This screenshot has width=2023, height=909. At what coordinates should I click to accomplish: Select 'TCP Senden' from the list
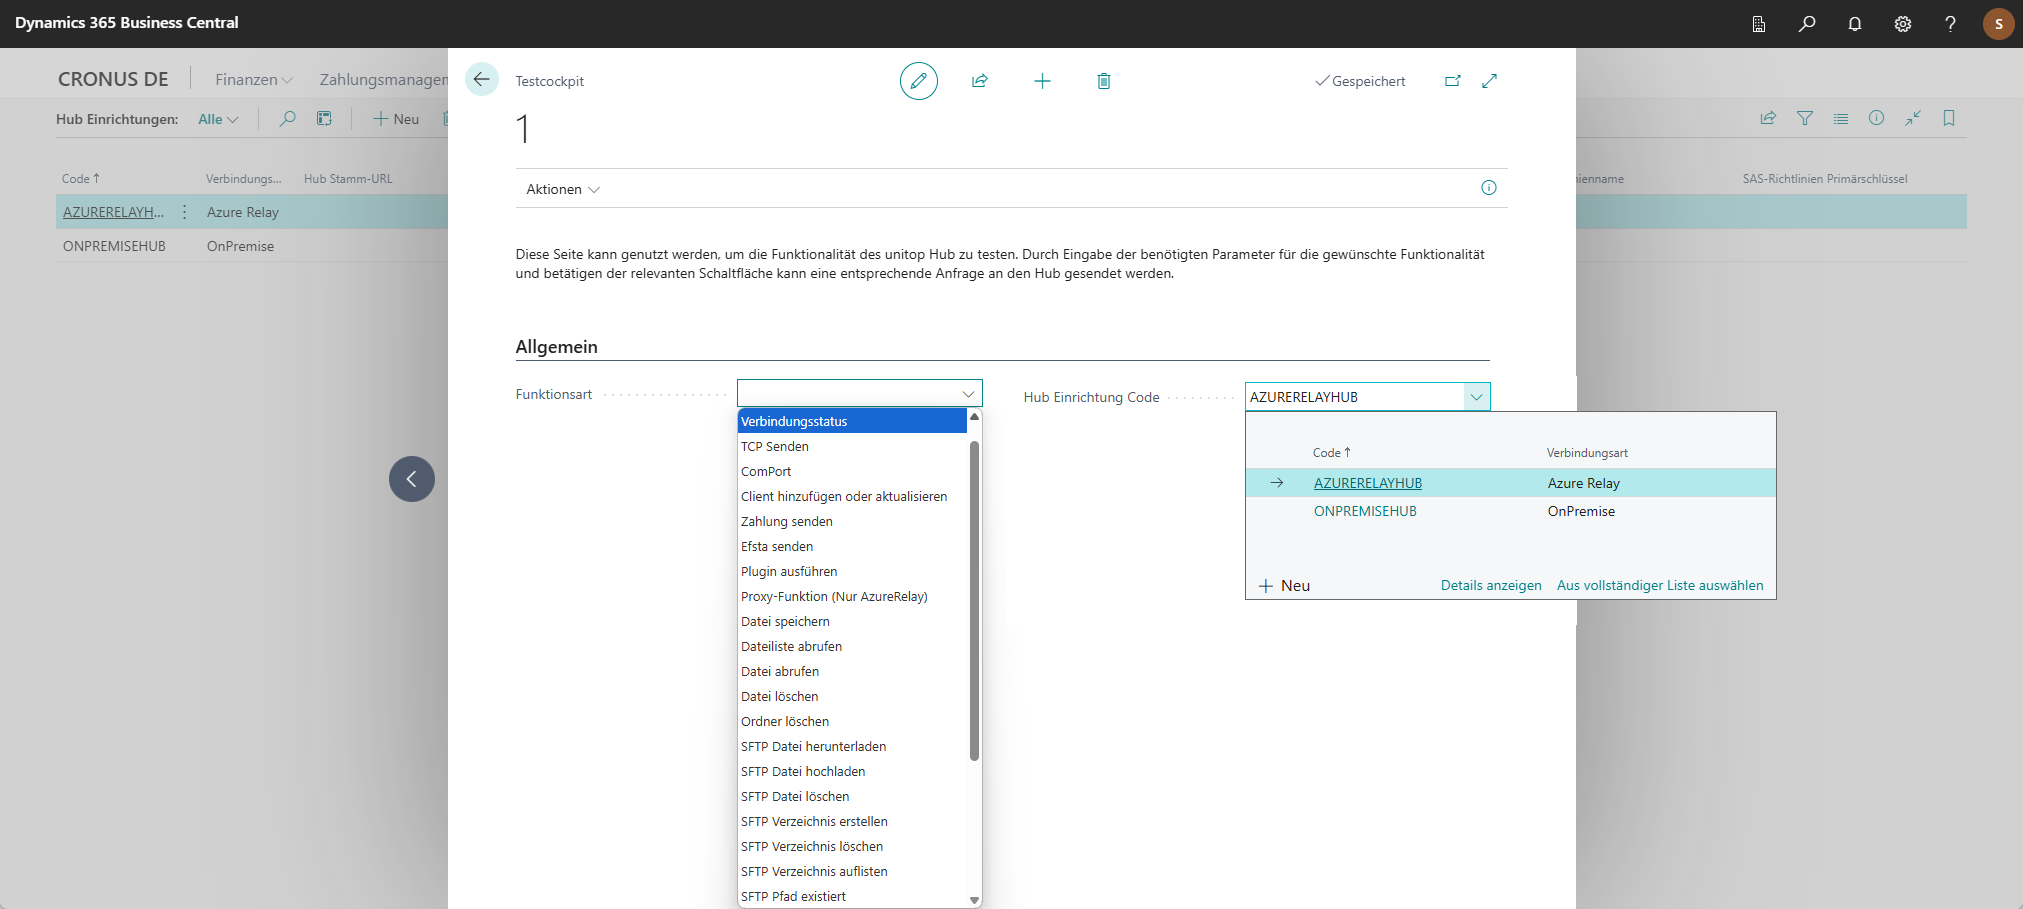pyautogui.click(x=775, y=447)
